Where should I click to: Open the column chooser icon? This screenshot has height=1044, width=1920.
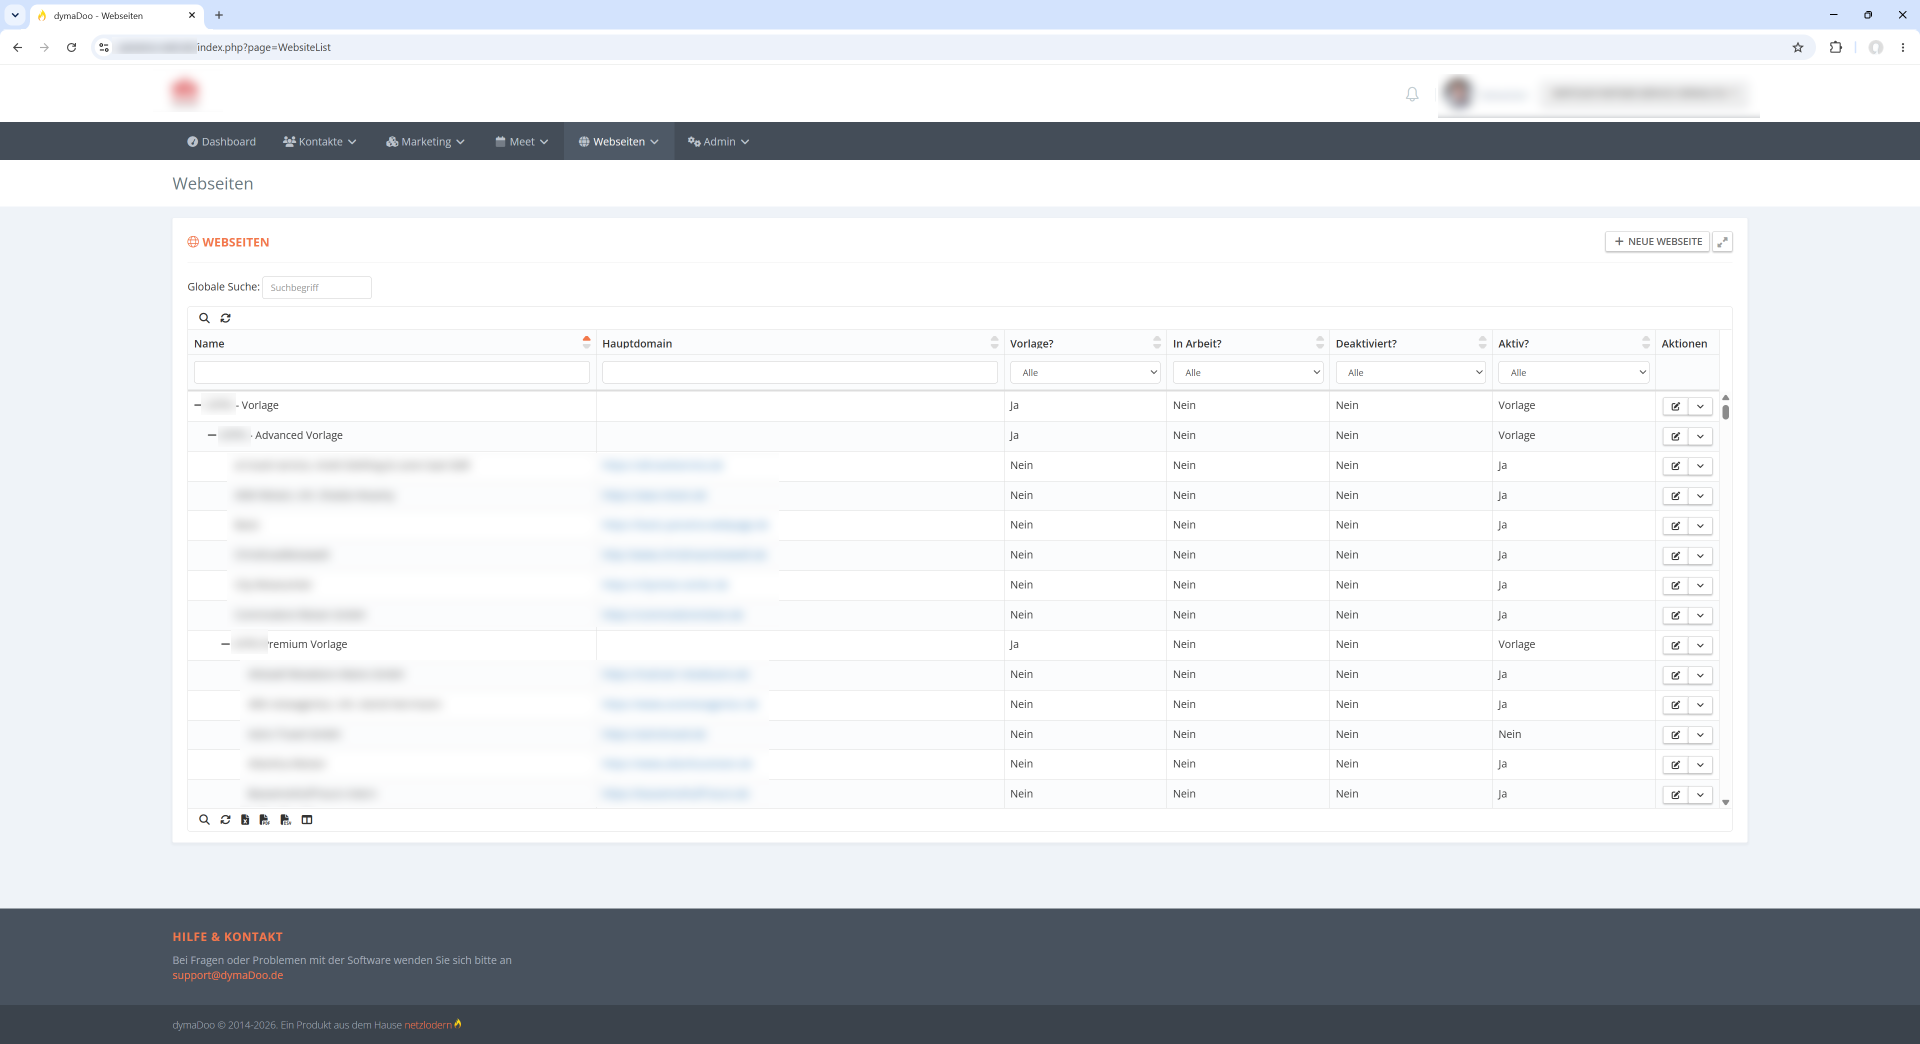[307, 820]
